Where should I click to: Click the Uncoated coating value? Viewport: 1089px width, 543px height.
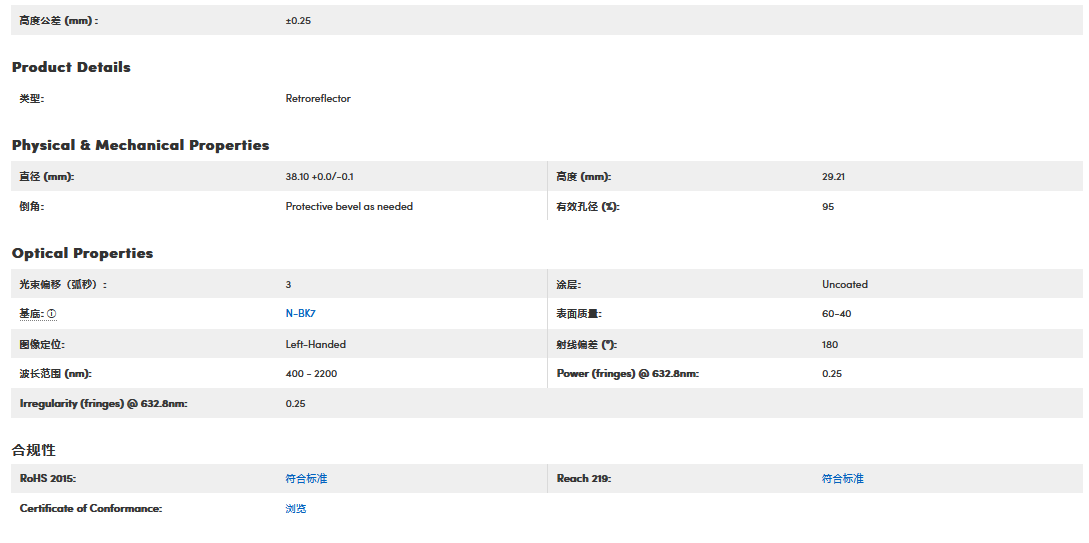tap(845, 285)
